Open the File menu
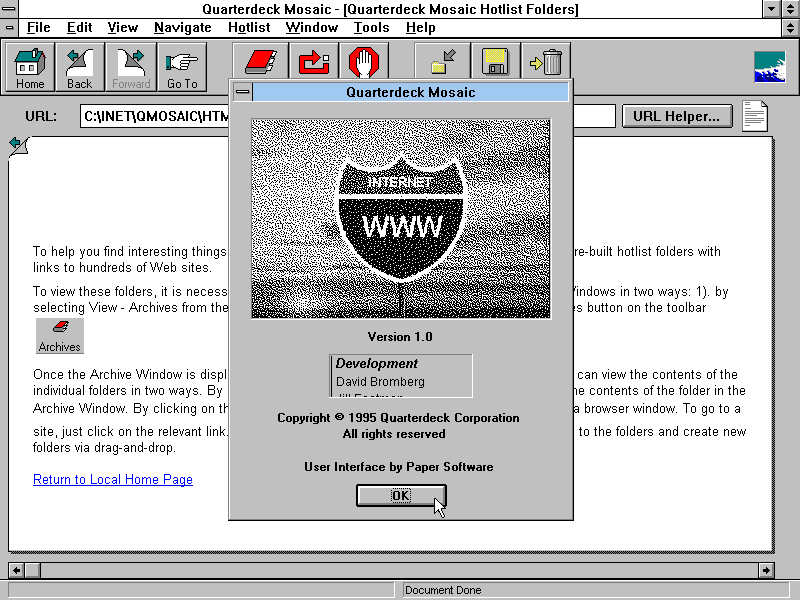 tap(38, 28)
